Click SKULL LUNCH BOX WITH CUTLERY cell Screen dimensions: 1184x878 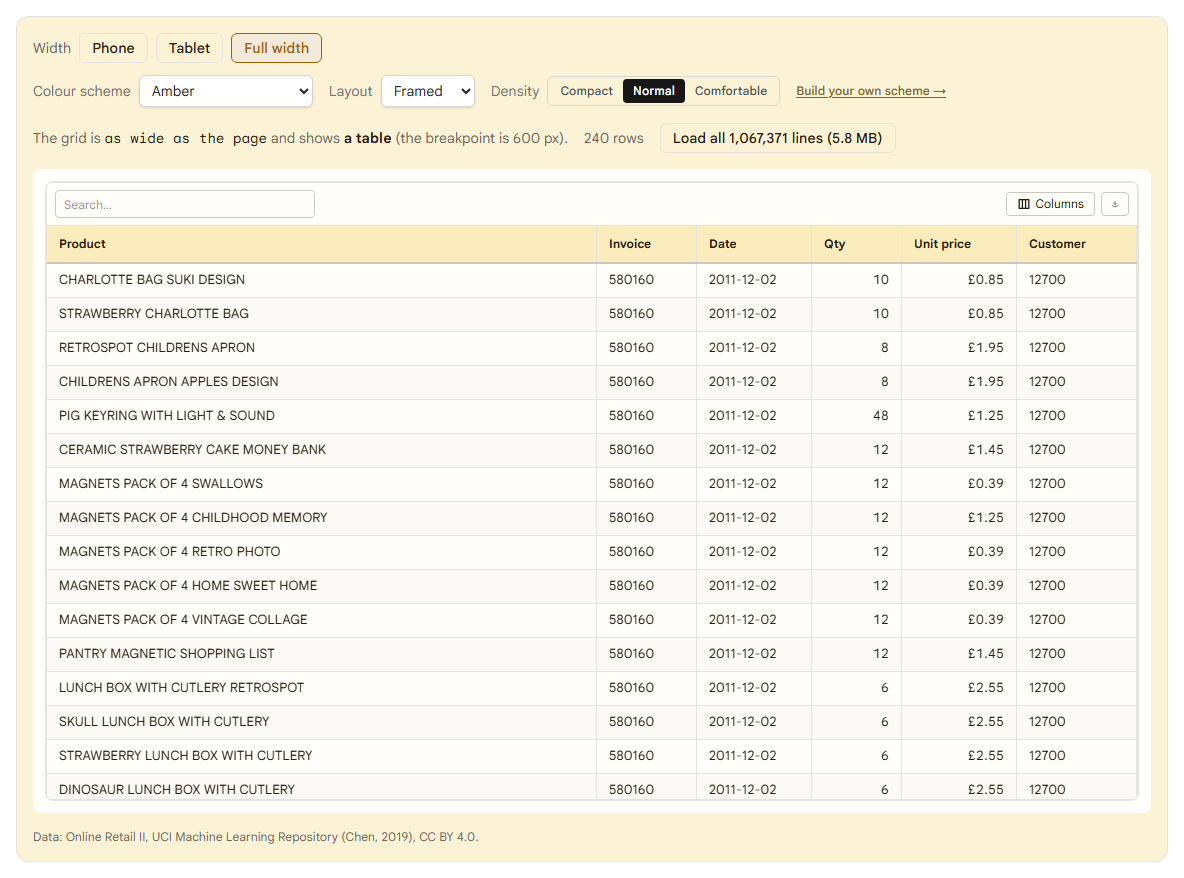(322, 722)
